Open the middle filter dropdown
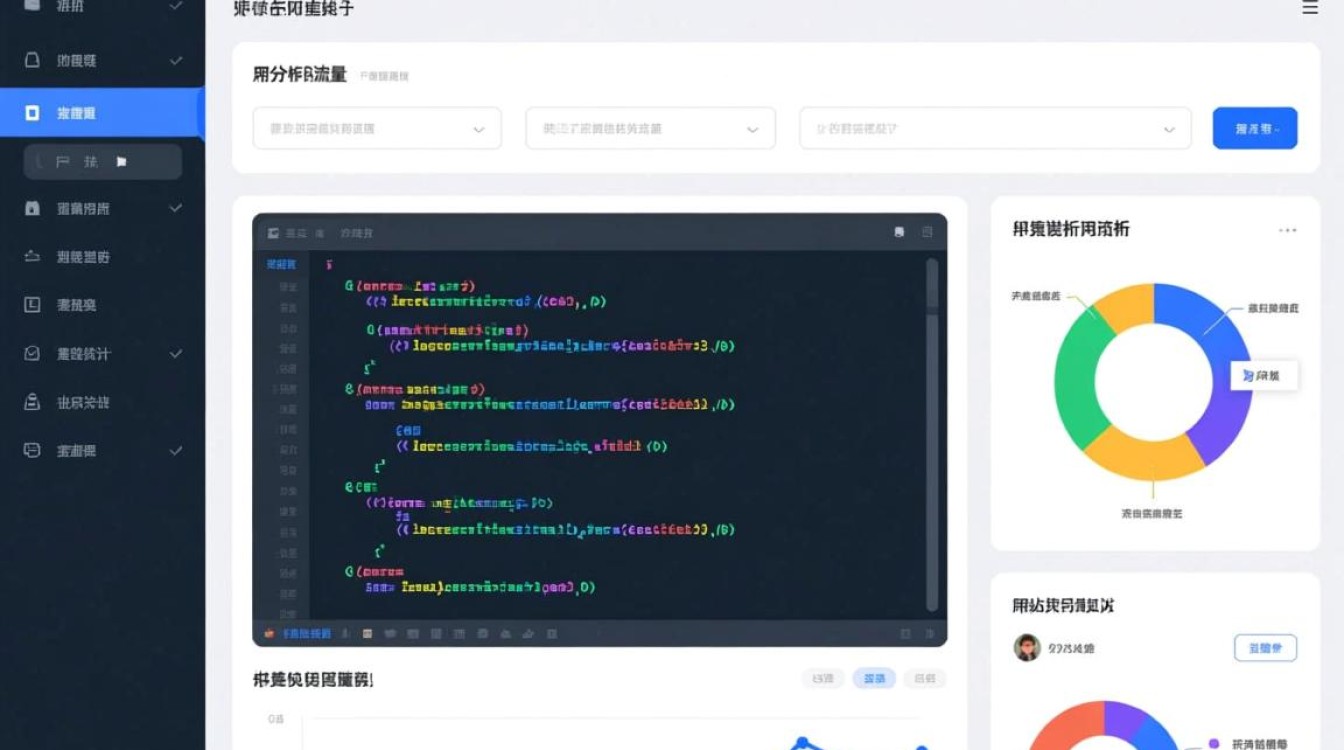The width and height of the screenshot is (1344, 750). click(649, 128)
